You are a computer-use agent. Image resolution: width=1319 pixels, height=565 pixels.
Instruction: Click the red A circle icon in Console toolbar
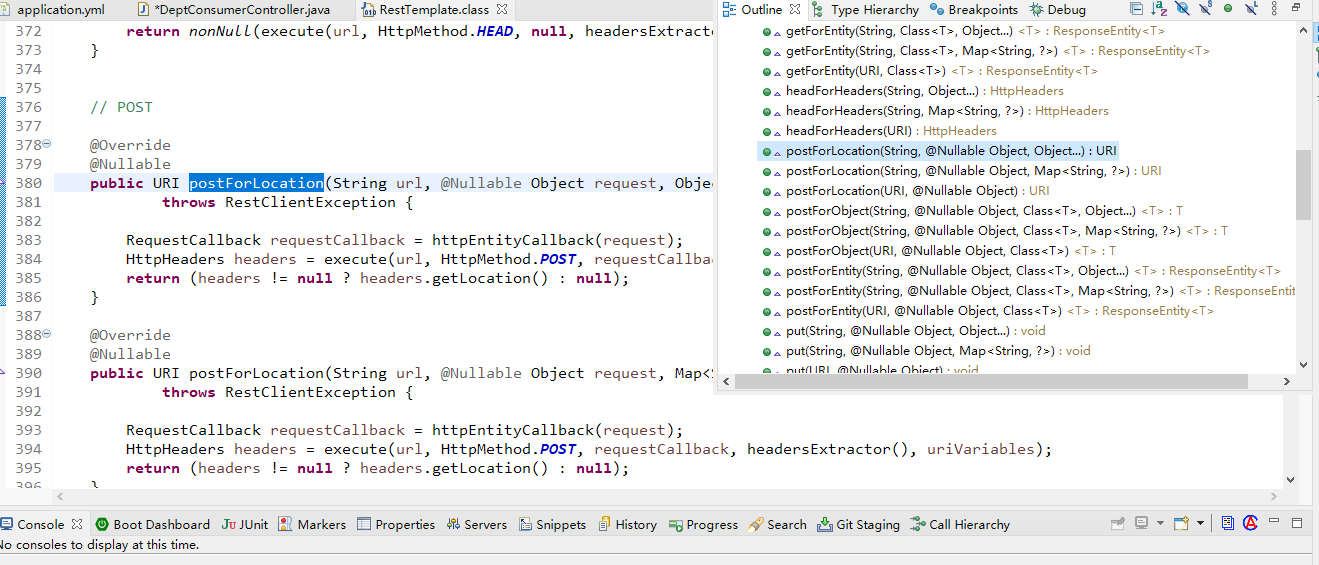[x=1250, y=523]
